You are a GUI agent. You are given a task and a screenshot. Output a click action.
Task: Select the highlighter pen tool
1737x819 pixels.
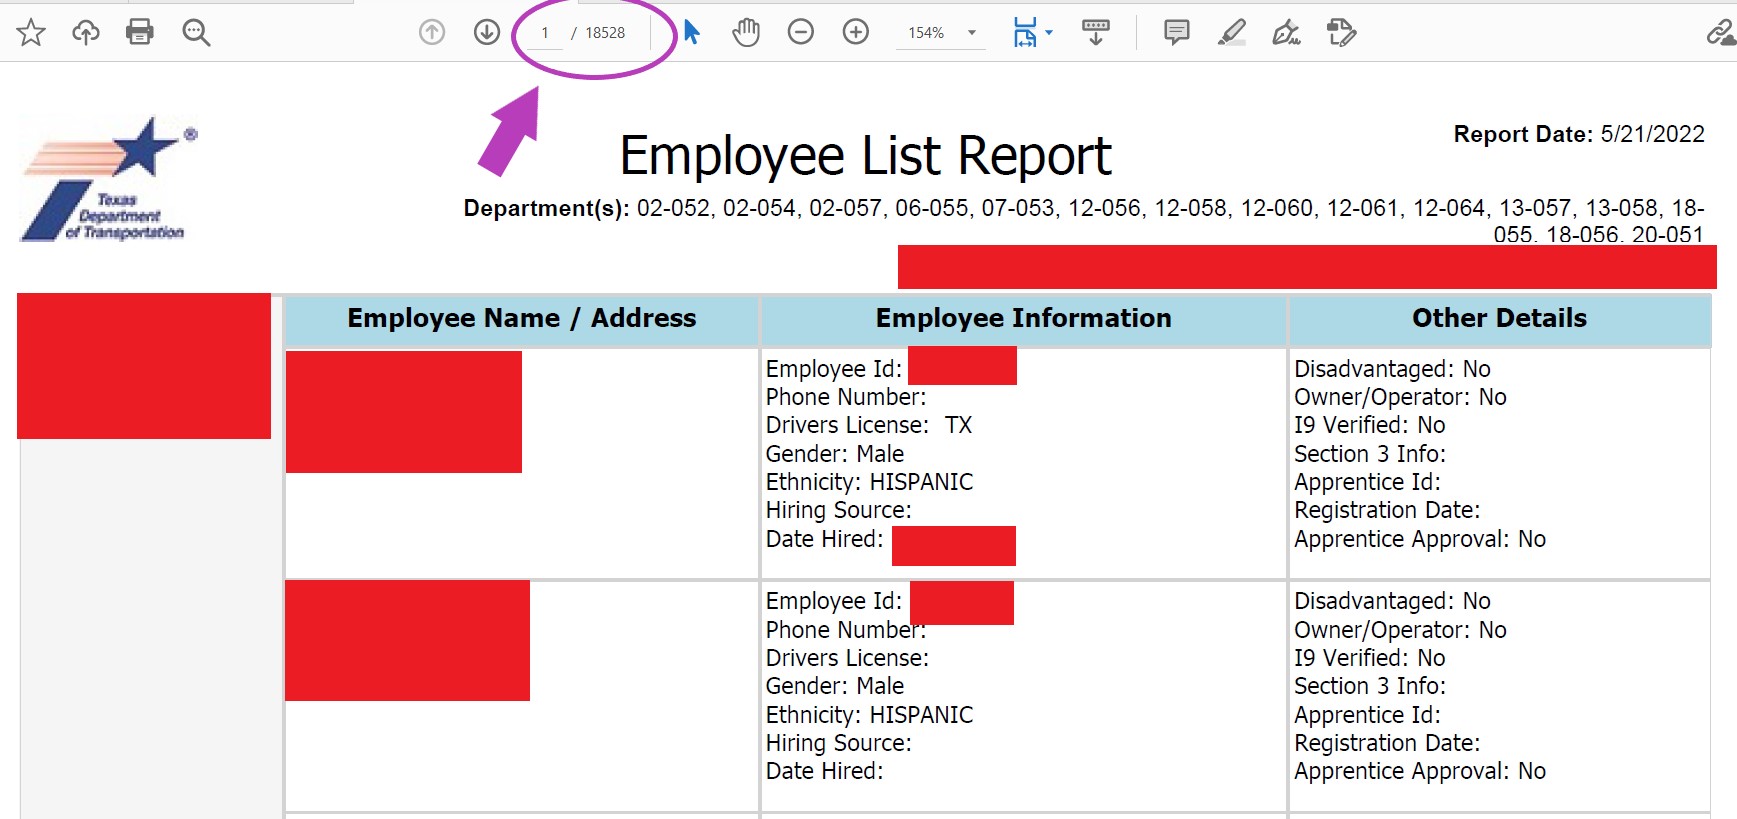click(x=1232, y=33)
